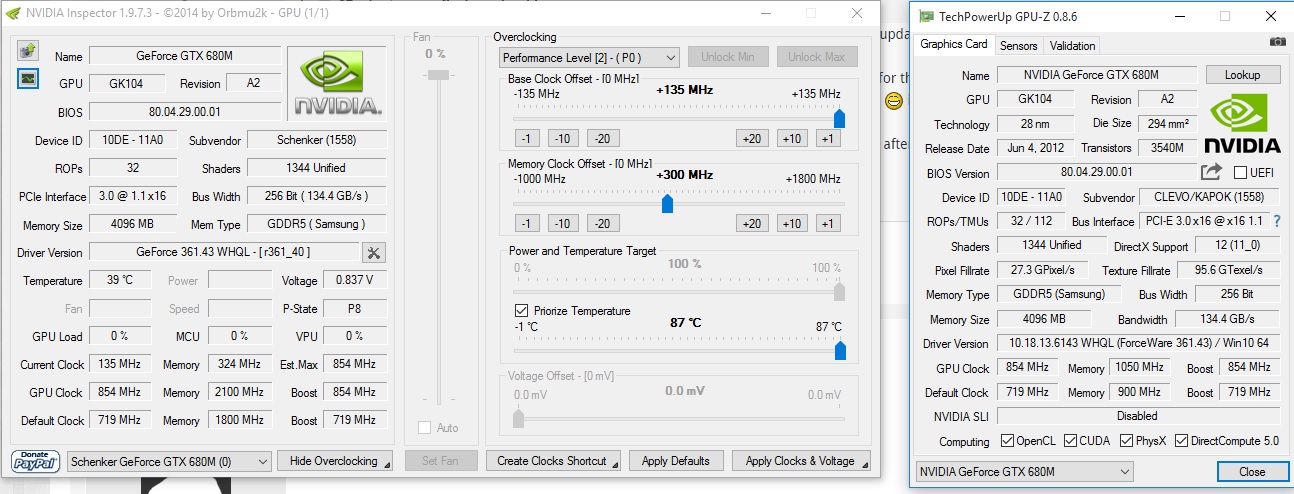Select the Graphics Card tab in GPU-Z
Screen dimensions: 1294x494
tap(954, 44)
